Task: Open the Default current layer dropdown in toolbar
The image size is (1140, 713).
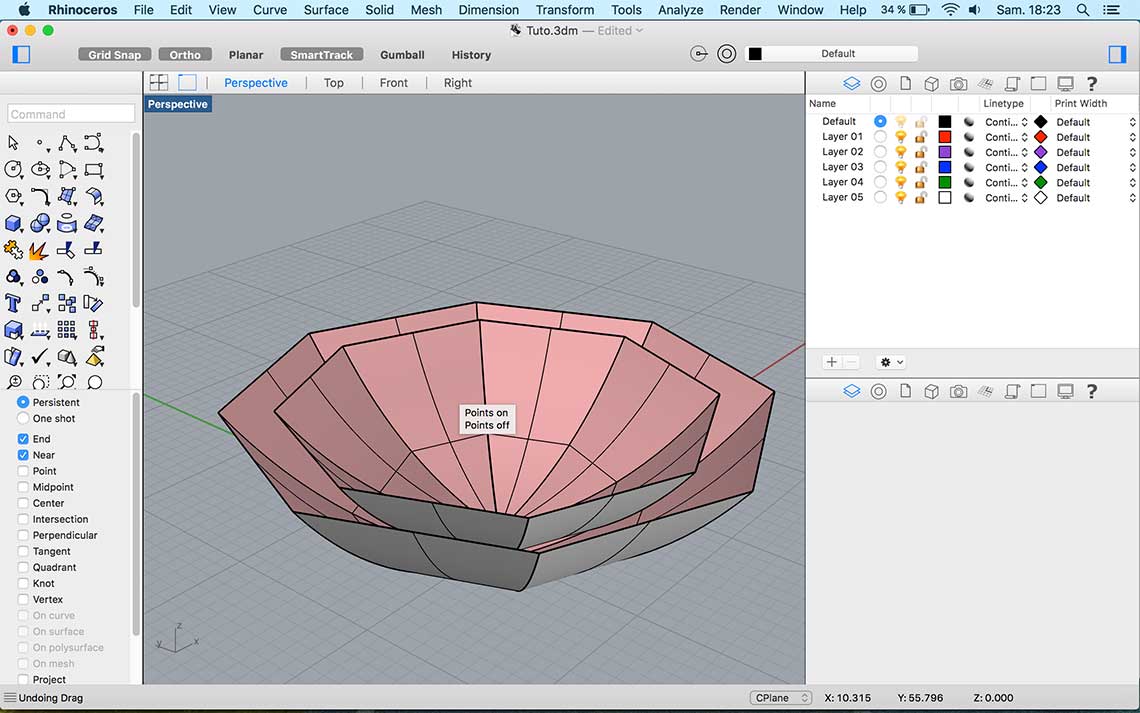Action: pos(832,54)
